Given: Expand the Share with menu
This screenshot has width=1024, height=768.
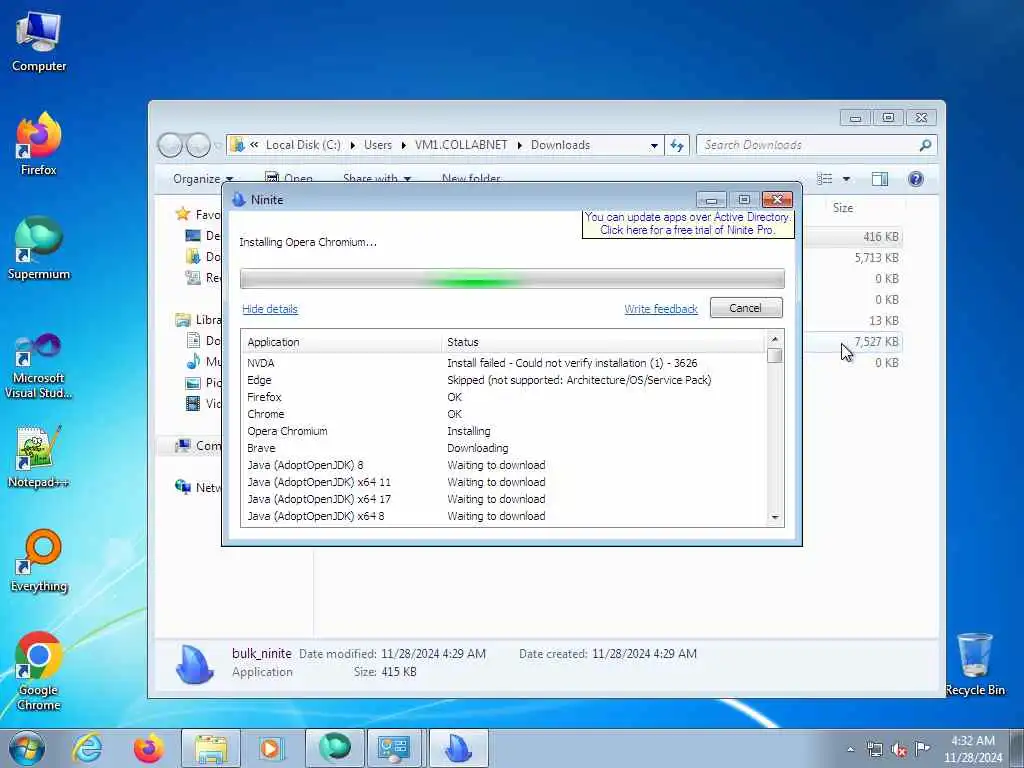Looking at the screenshot, I should click(x=377, y=178).
